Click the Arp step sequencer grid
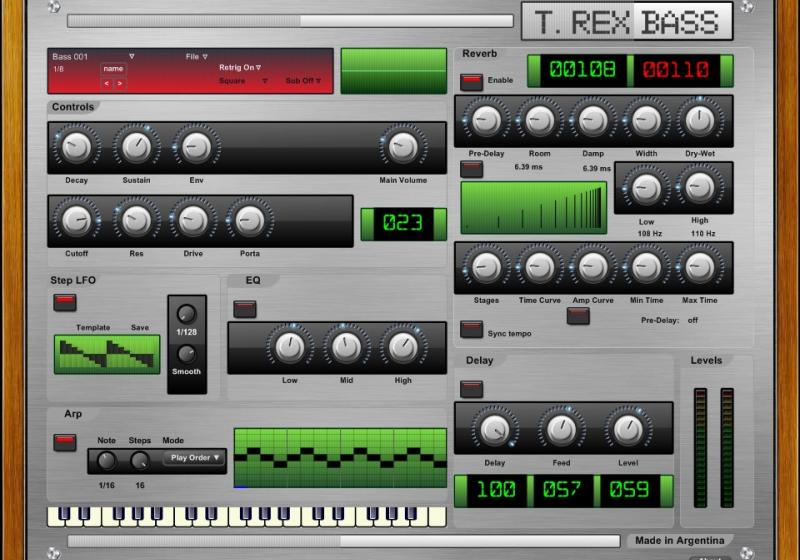Viewport: 800px width, 560px height. pos(340,458)
